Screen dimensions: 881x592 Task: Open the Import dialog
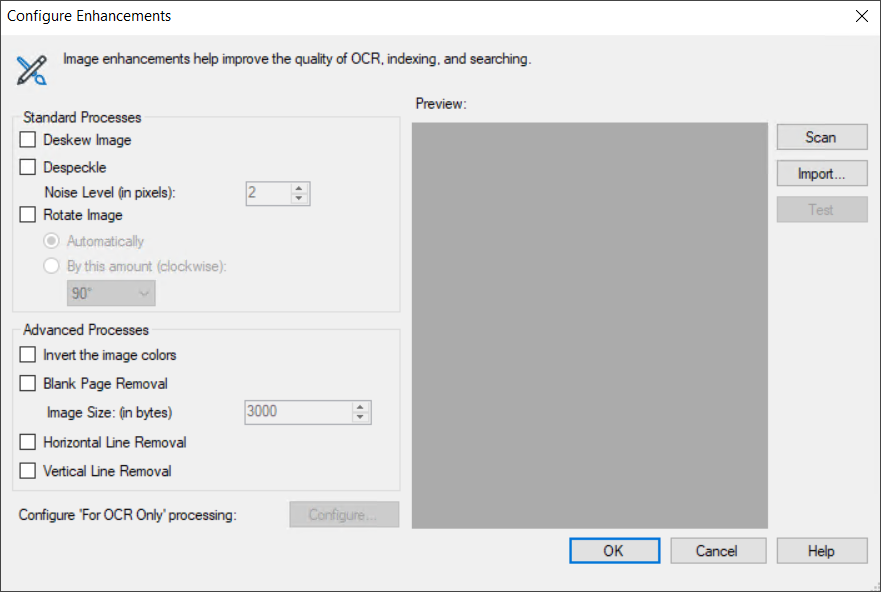click(x=821, y=173)
